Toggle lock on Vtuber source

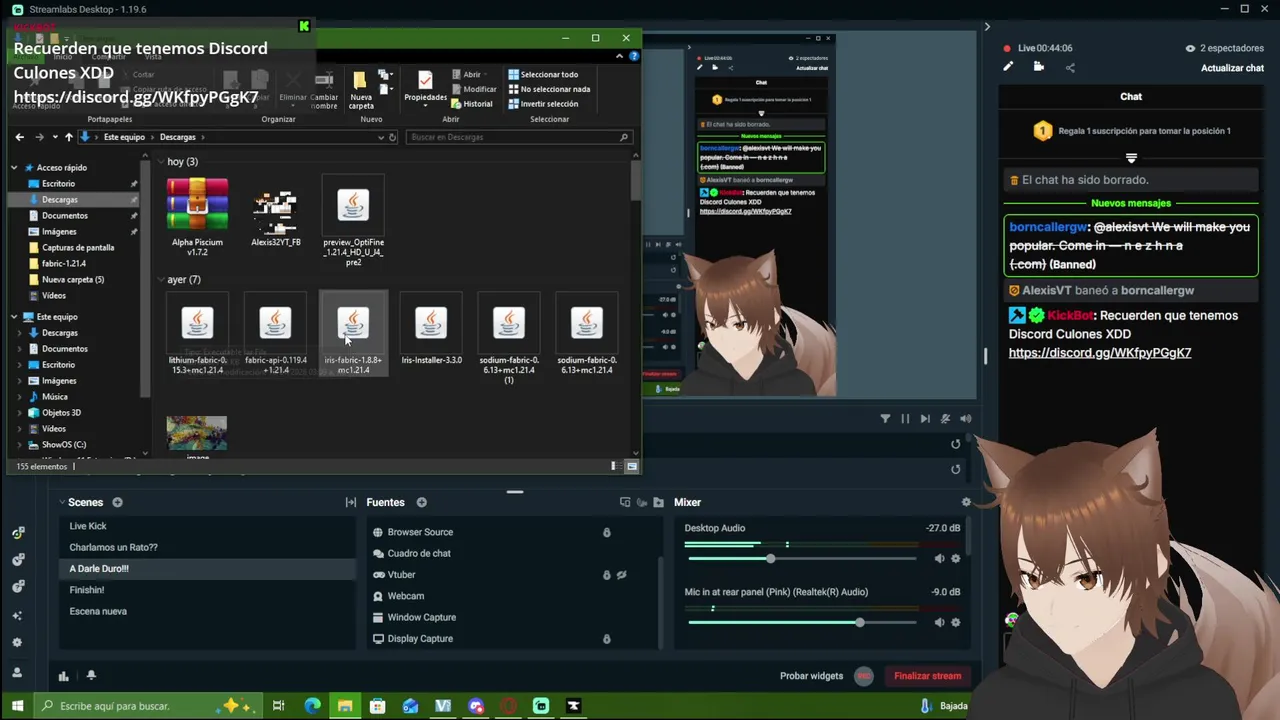pyautogui.click(x=606, y=575)
